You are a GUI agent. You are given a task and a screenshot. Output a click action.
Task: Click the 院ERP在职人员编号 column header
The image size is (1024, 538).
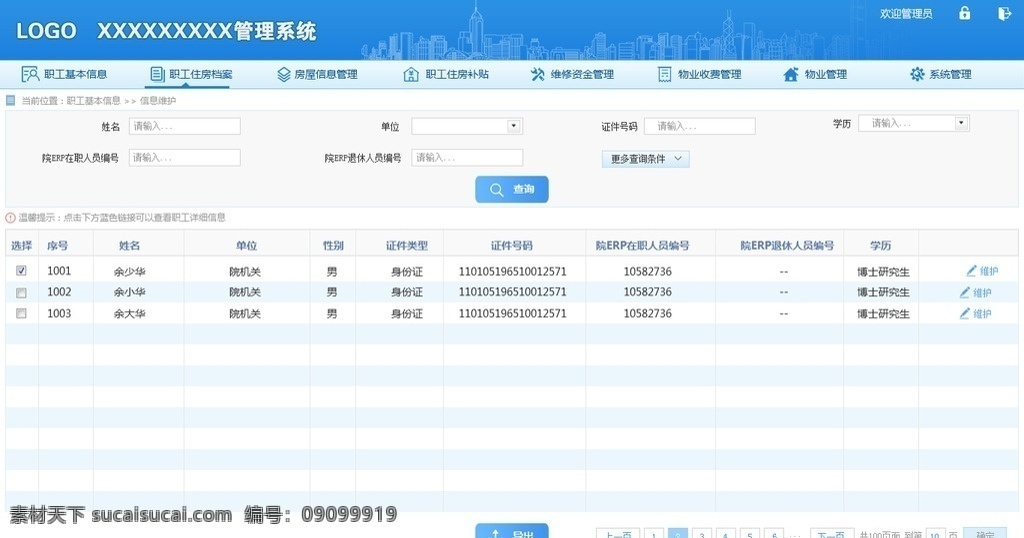[642, 245]
